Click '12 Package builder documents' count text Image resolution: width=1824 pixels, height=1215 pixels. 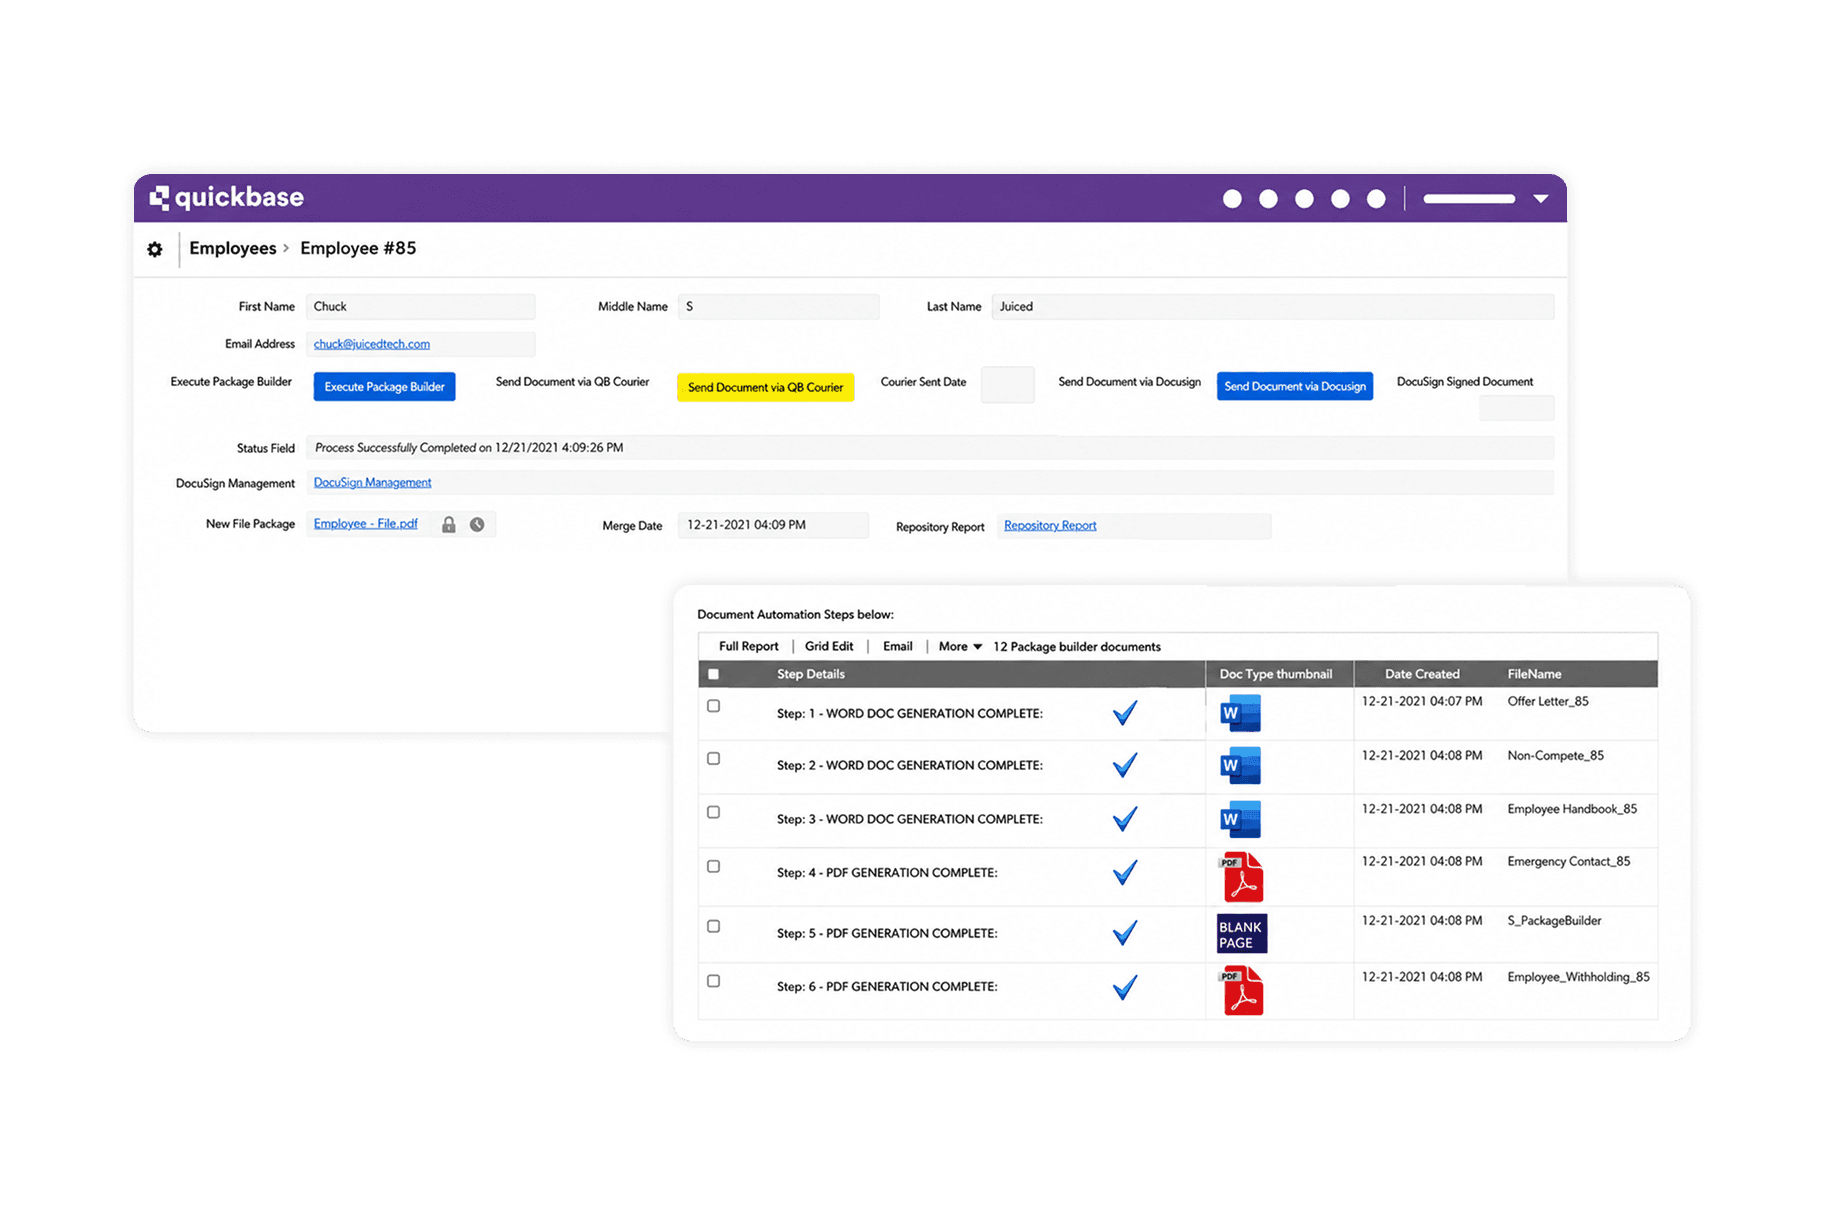1076,647
